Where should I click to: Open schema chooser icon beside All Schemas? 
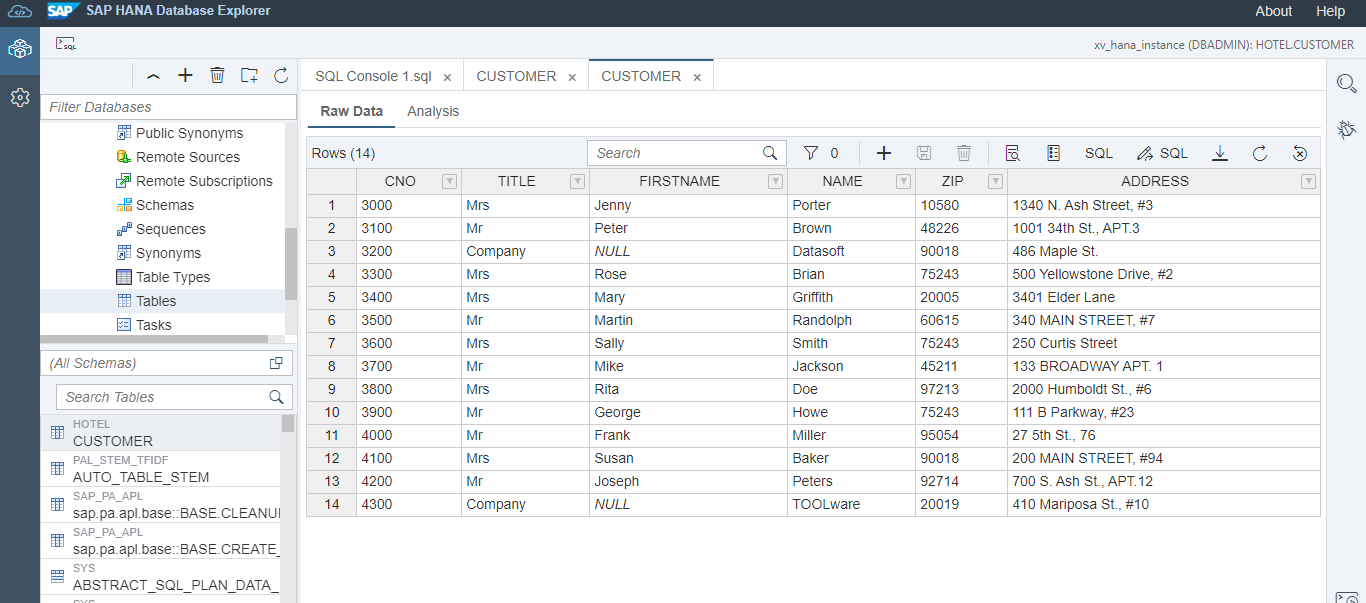click(x=276, y=363)
